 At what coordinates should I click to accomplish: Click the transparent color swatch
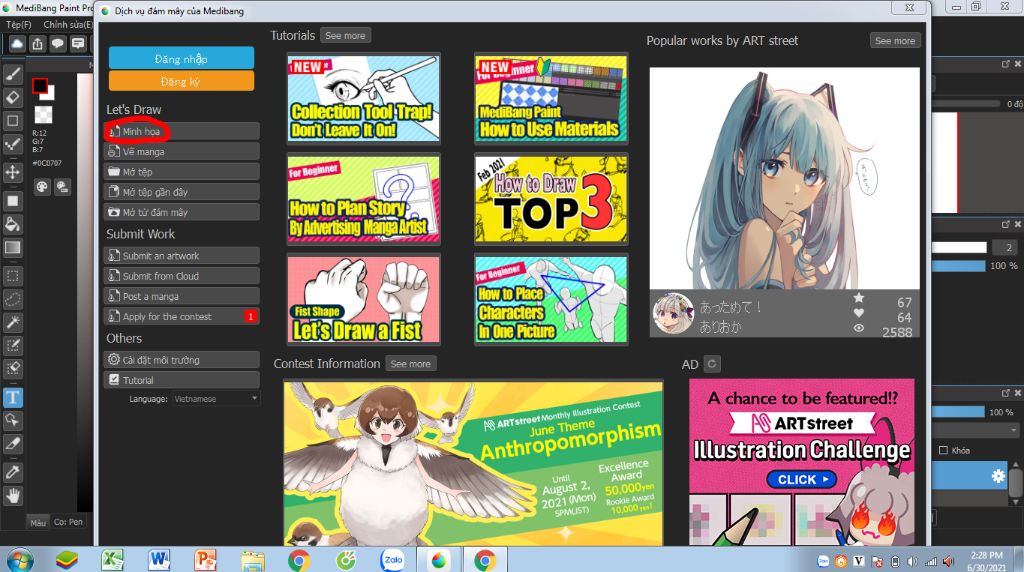point(43,115)
